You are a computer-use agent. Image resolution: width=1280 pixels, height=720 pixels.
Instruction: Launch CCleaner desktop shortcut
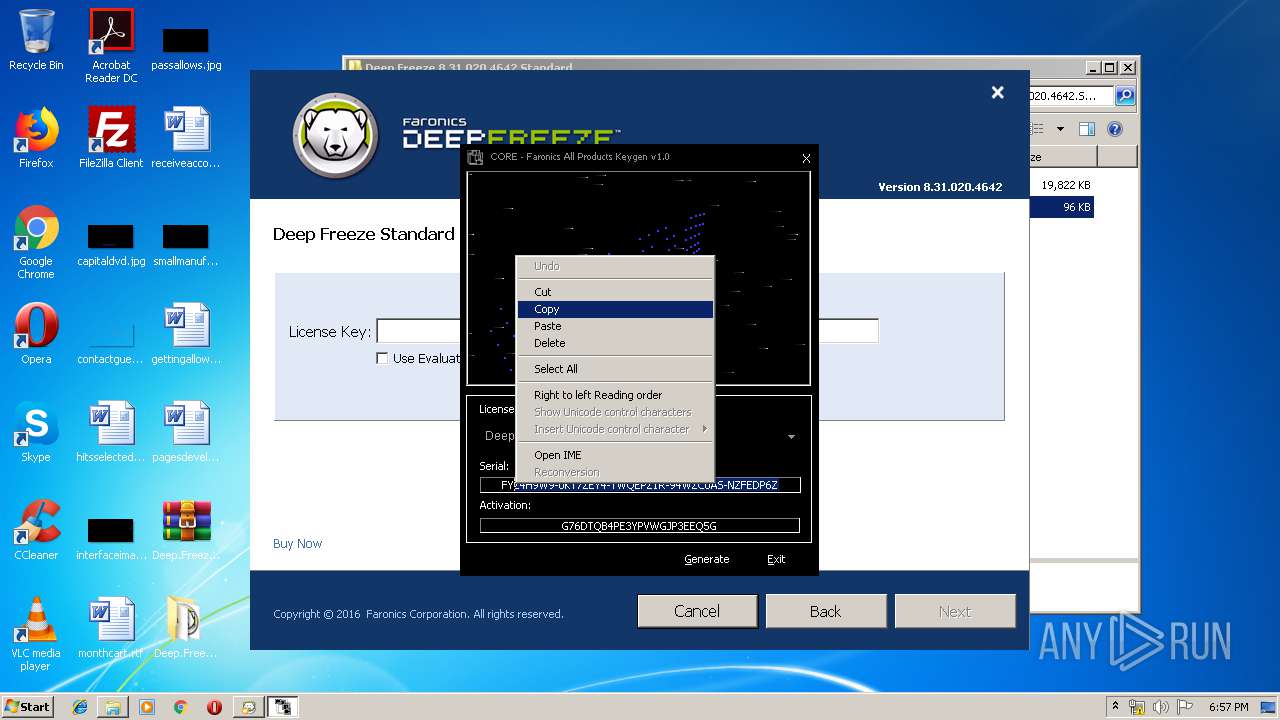click(36, 530)
